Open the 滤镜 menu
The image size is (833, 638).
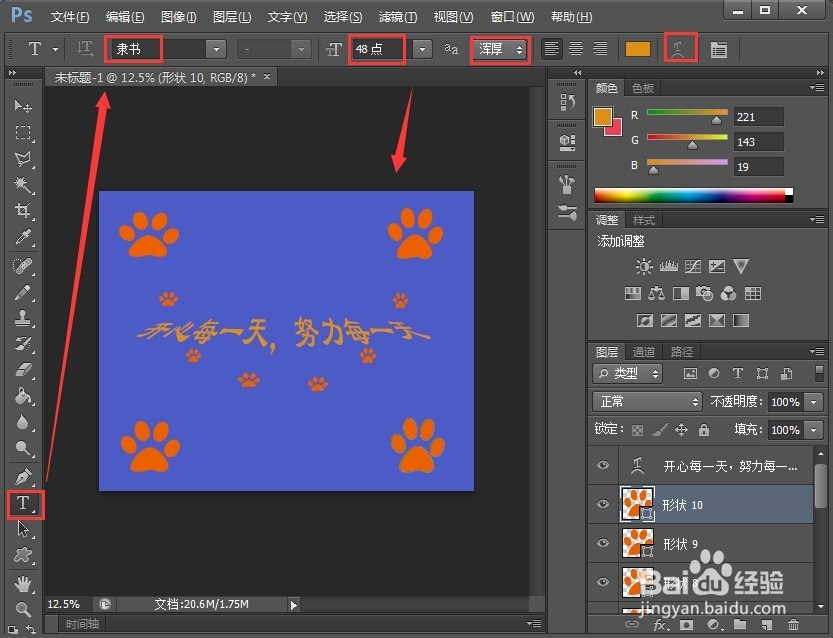pyautogui.click(x=396, y=16)
